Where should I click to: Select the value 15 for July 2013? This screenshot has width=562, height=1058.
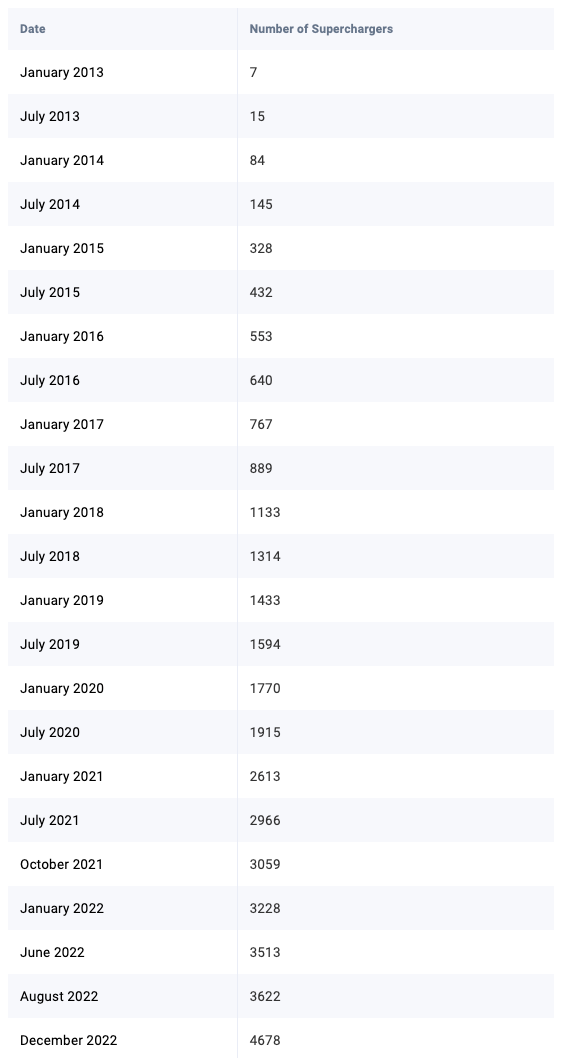point(257,116)
